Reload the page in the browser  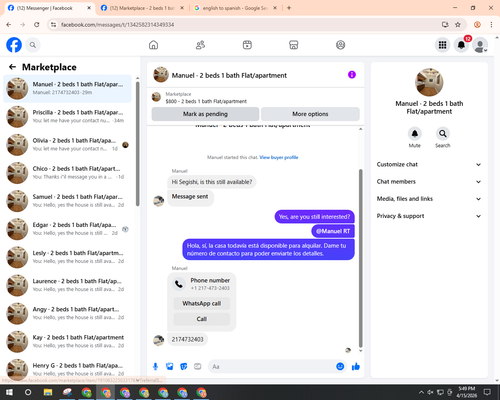pyautogui.click(x=37, y=25)
